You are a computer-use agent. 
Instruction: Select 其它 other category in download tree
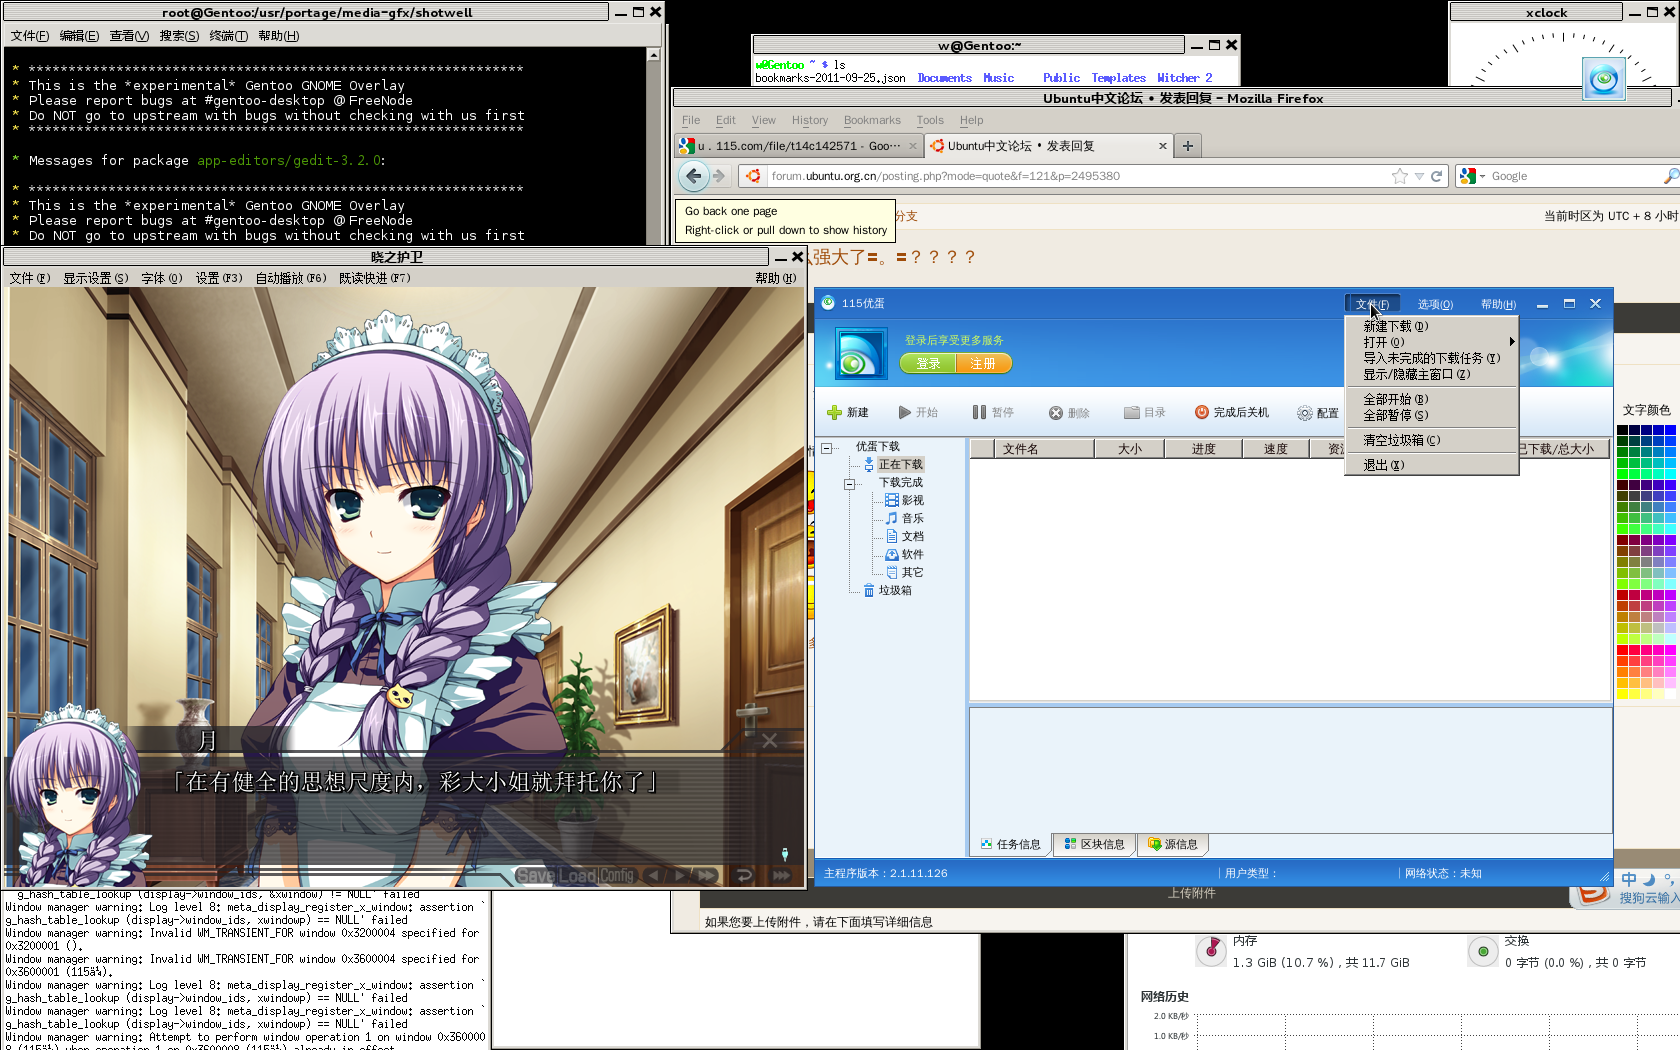[x=905, y=572]
